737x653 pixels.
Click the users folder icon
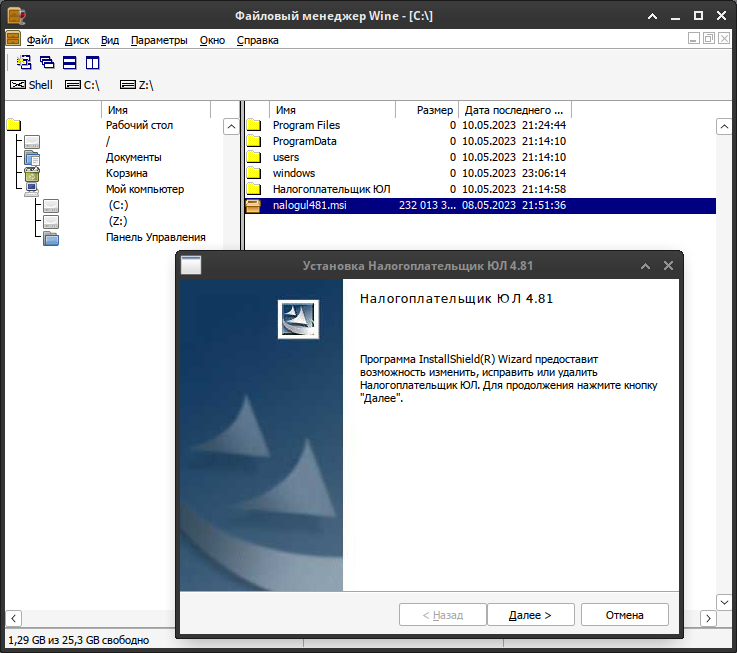pos(254,157)
